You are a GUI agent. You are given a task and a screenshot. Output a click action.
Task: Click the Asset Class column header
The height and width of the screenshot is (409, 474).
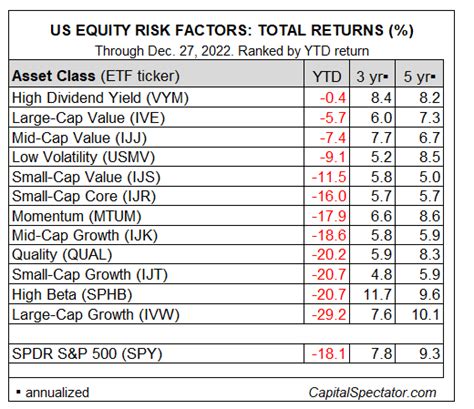coord(96,76)
